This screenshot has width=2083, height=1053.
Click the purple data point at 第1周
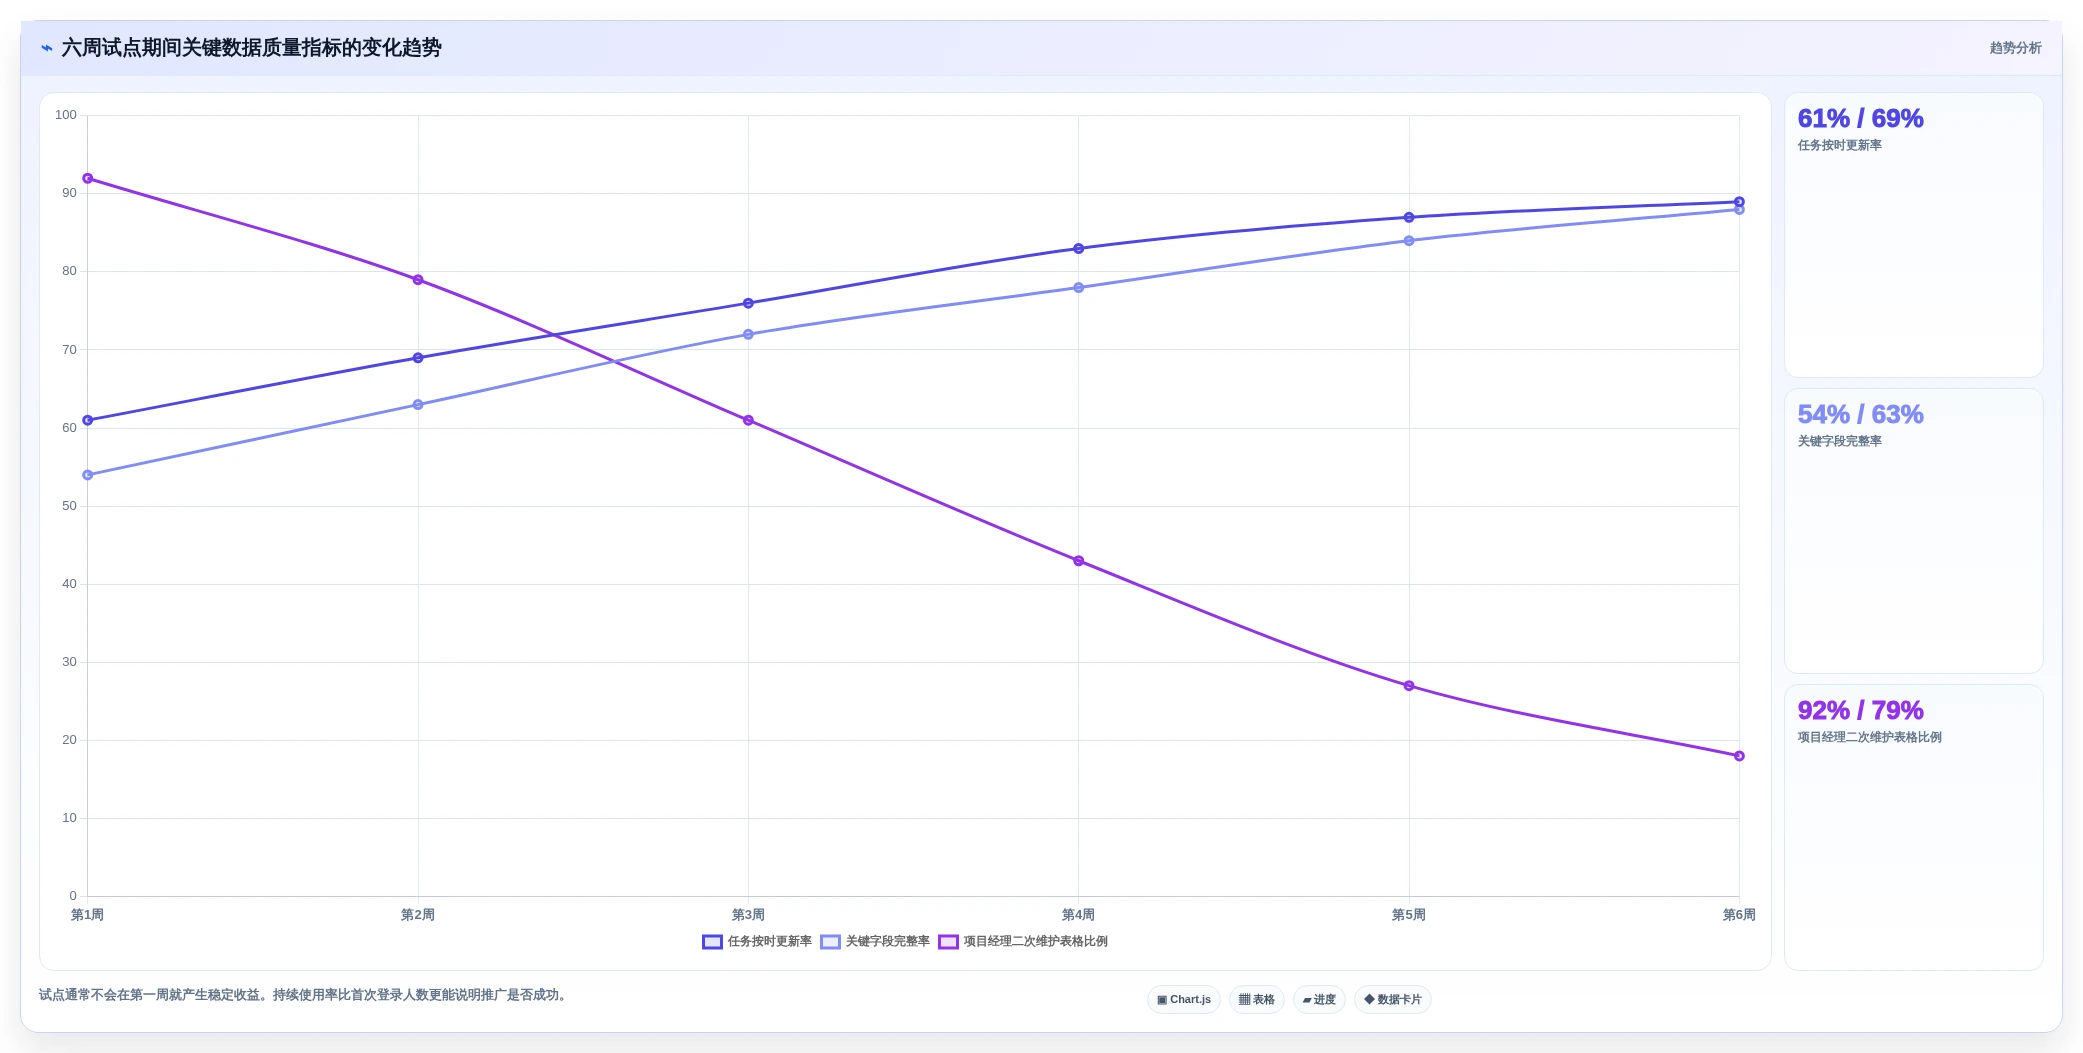click(x=88, y=178)
